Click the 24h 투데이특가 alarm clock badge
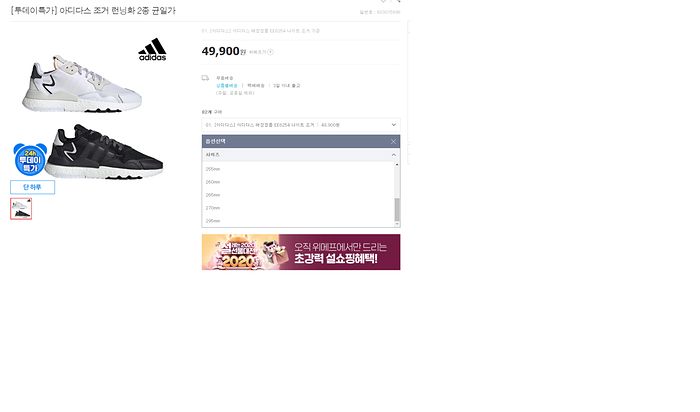This screenshot has height=412, width=700. (x=30, y=159)
